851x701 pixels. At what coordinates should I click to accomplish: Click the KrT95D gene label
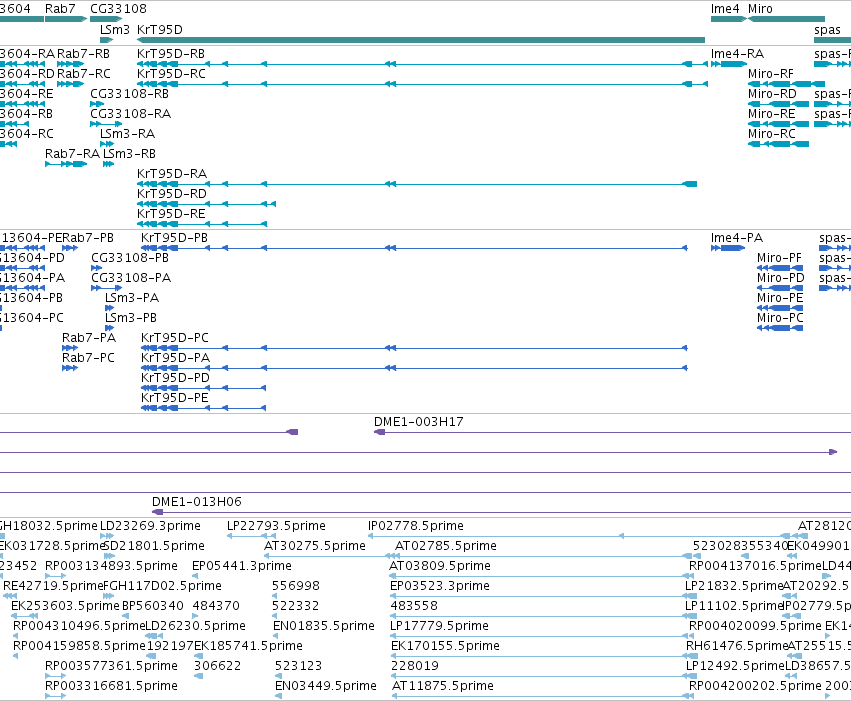pyautogui.click(x=160, y=29)
